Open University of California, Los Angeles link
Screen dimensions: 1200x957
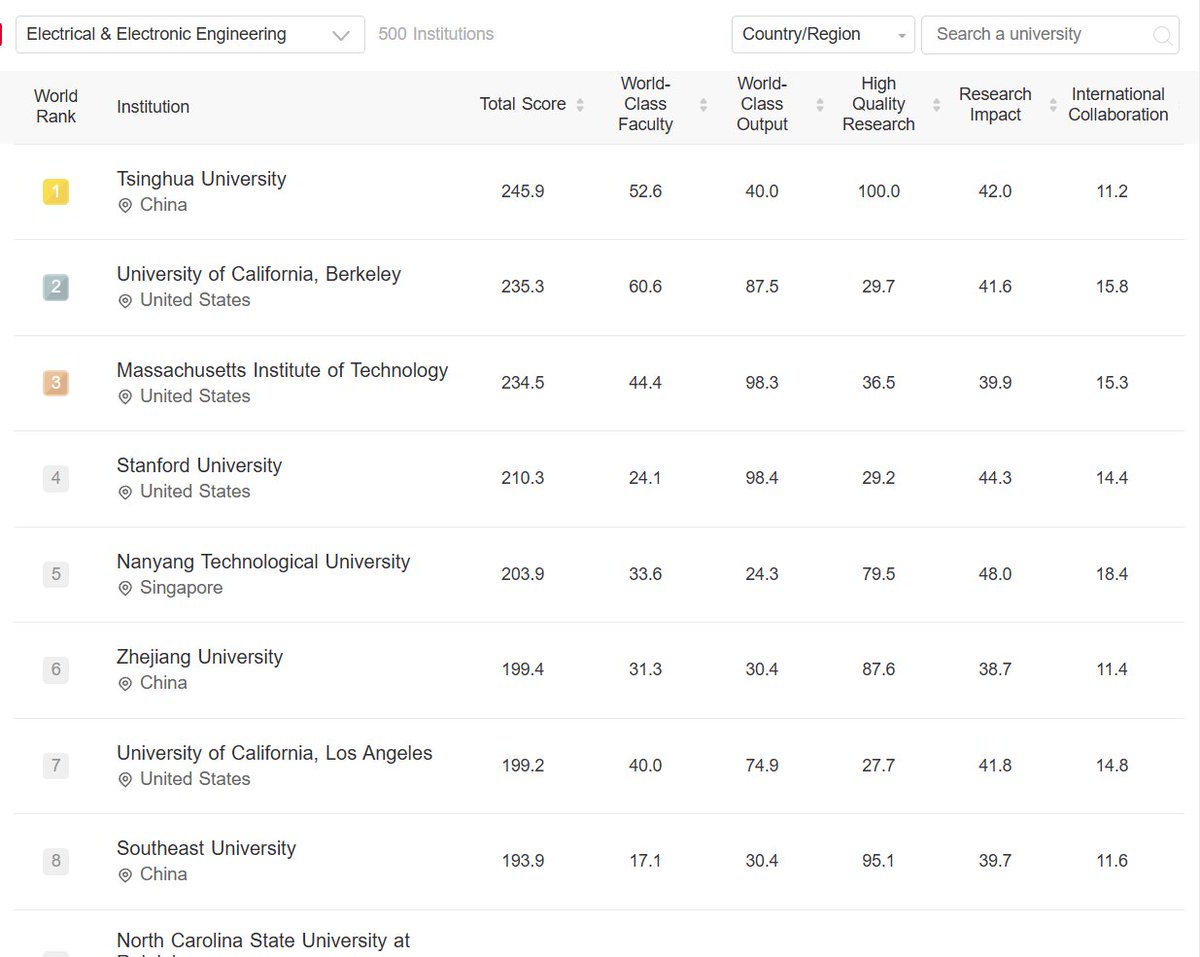click(275, 753)
